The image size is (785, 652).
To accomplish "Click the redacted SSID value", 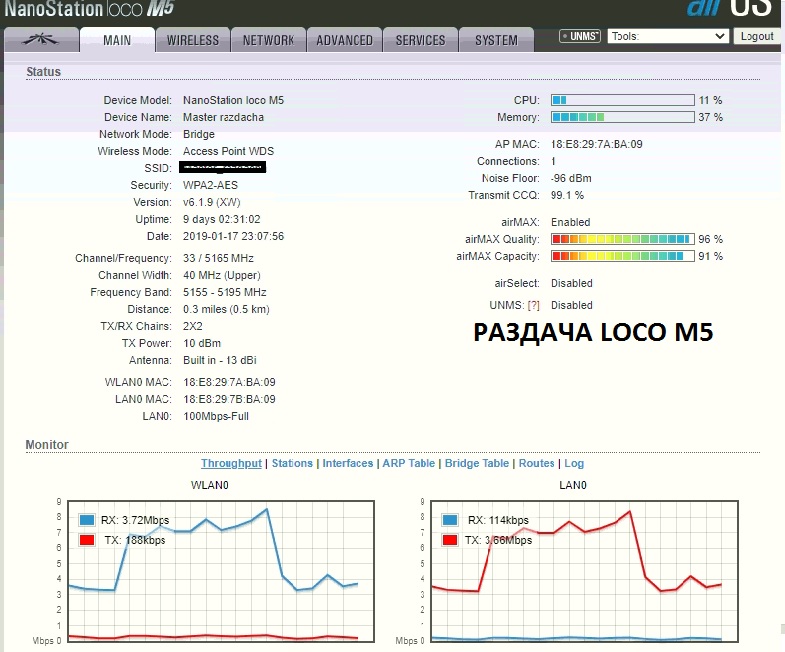I will (222, 167).
